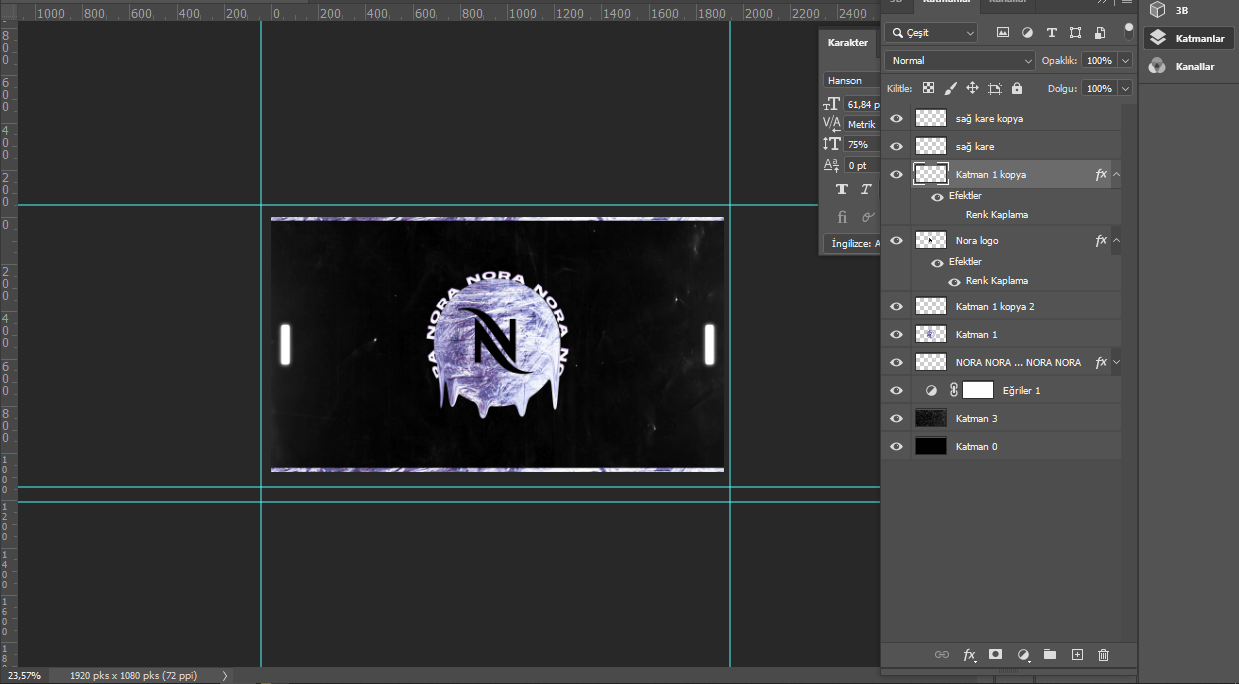Enable faux bold T in Karakter panel

coord(841,190)
